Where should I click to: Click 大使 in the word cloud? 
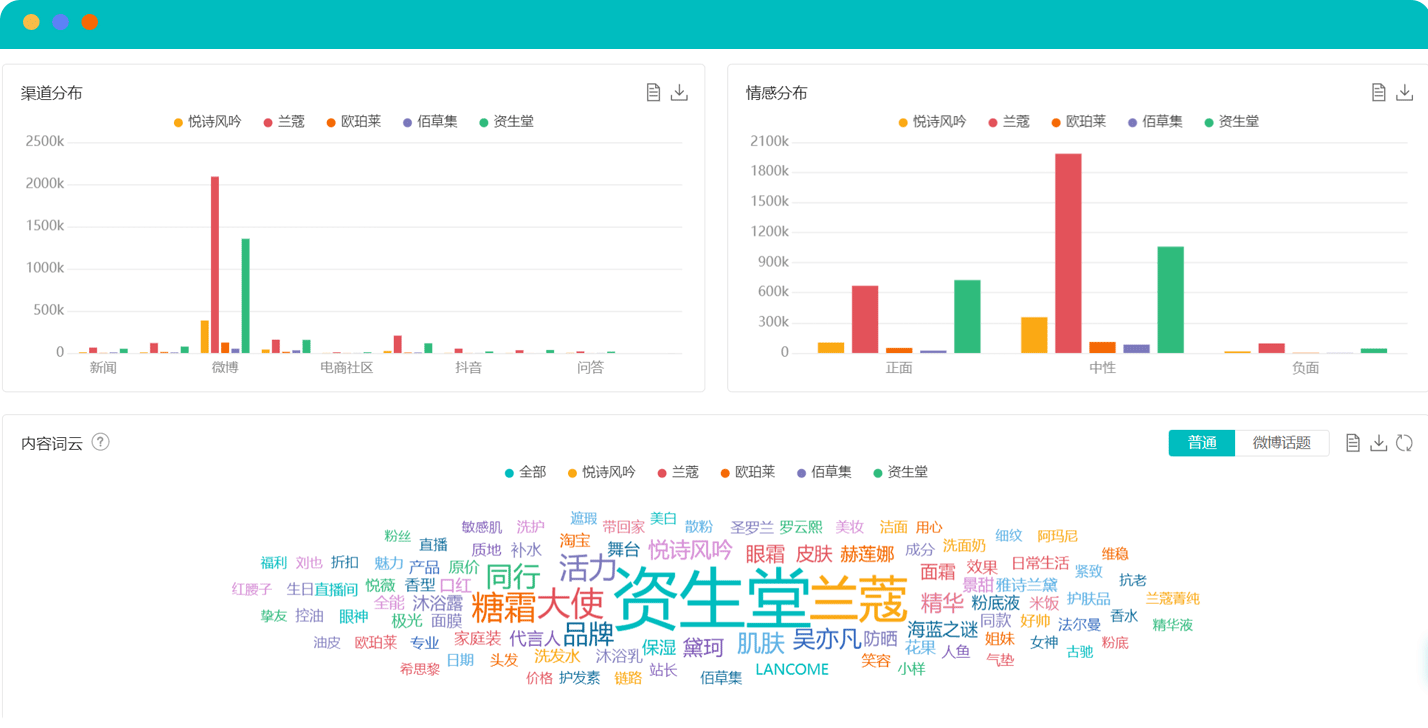[x=571, y=604]
